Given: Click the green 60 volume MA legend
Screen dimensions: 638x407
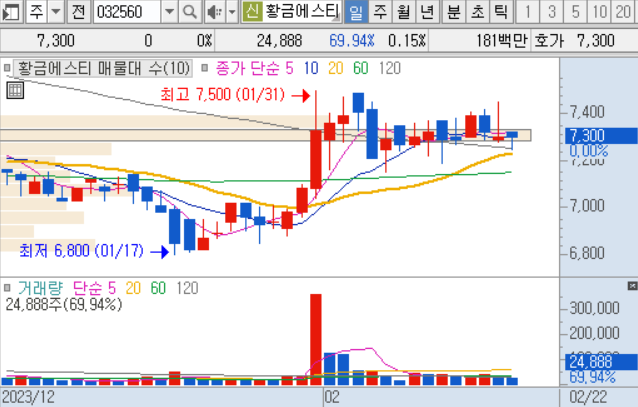Looking at the screenshot, I should 158,288.
